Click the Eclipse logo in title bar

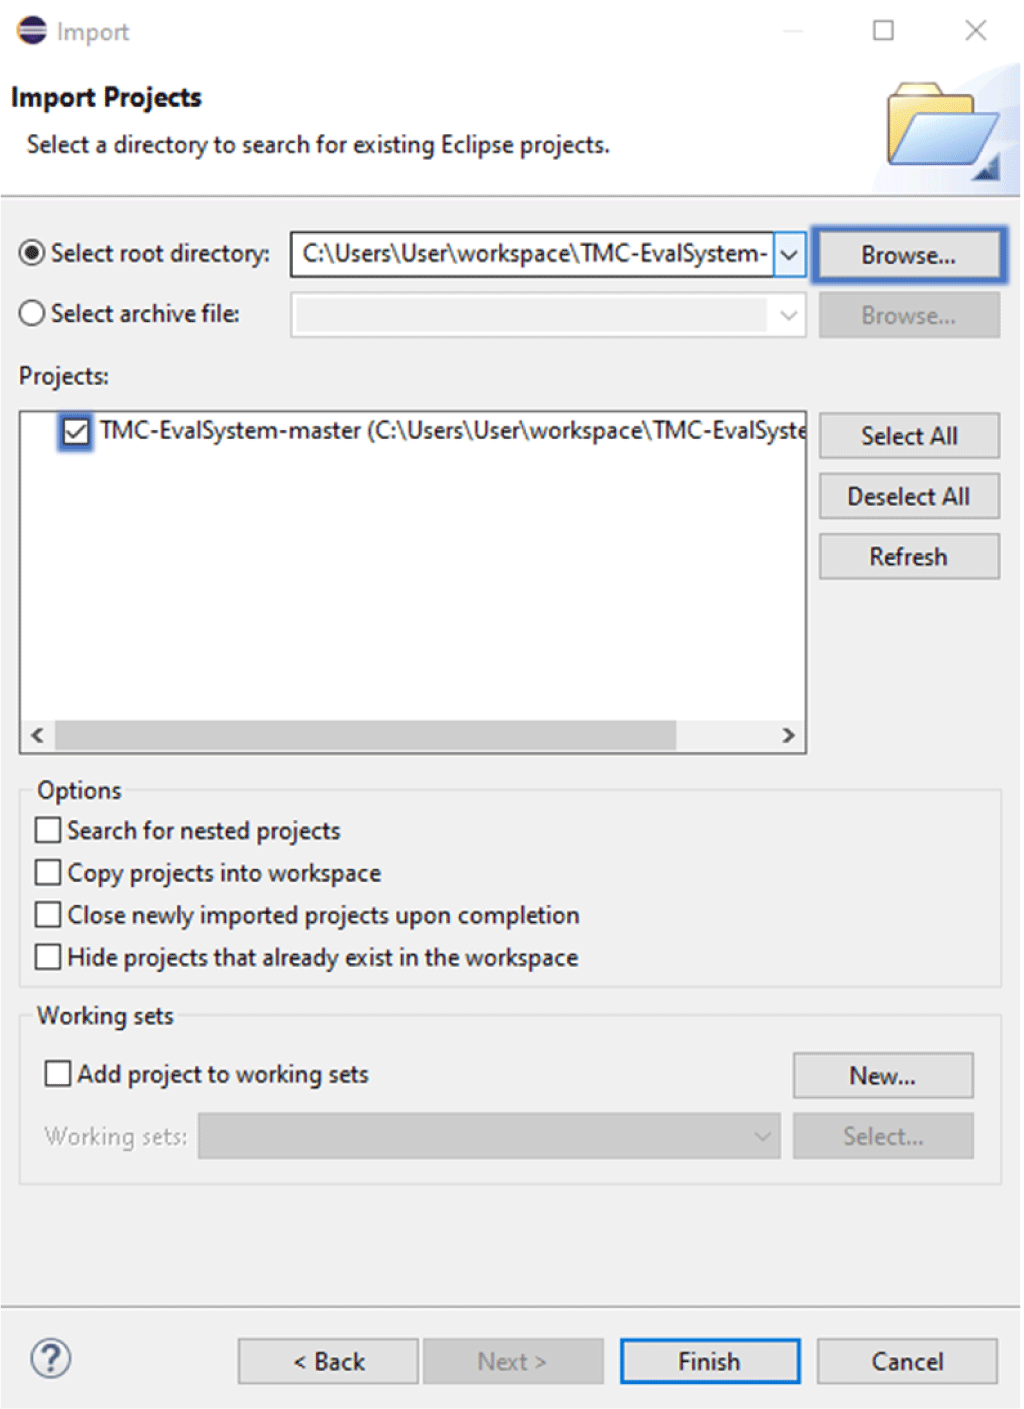click(x=32, y=30)
